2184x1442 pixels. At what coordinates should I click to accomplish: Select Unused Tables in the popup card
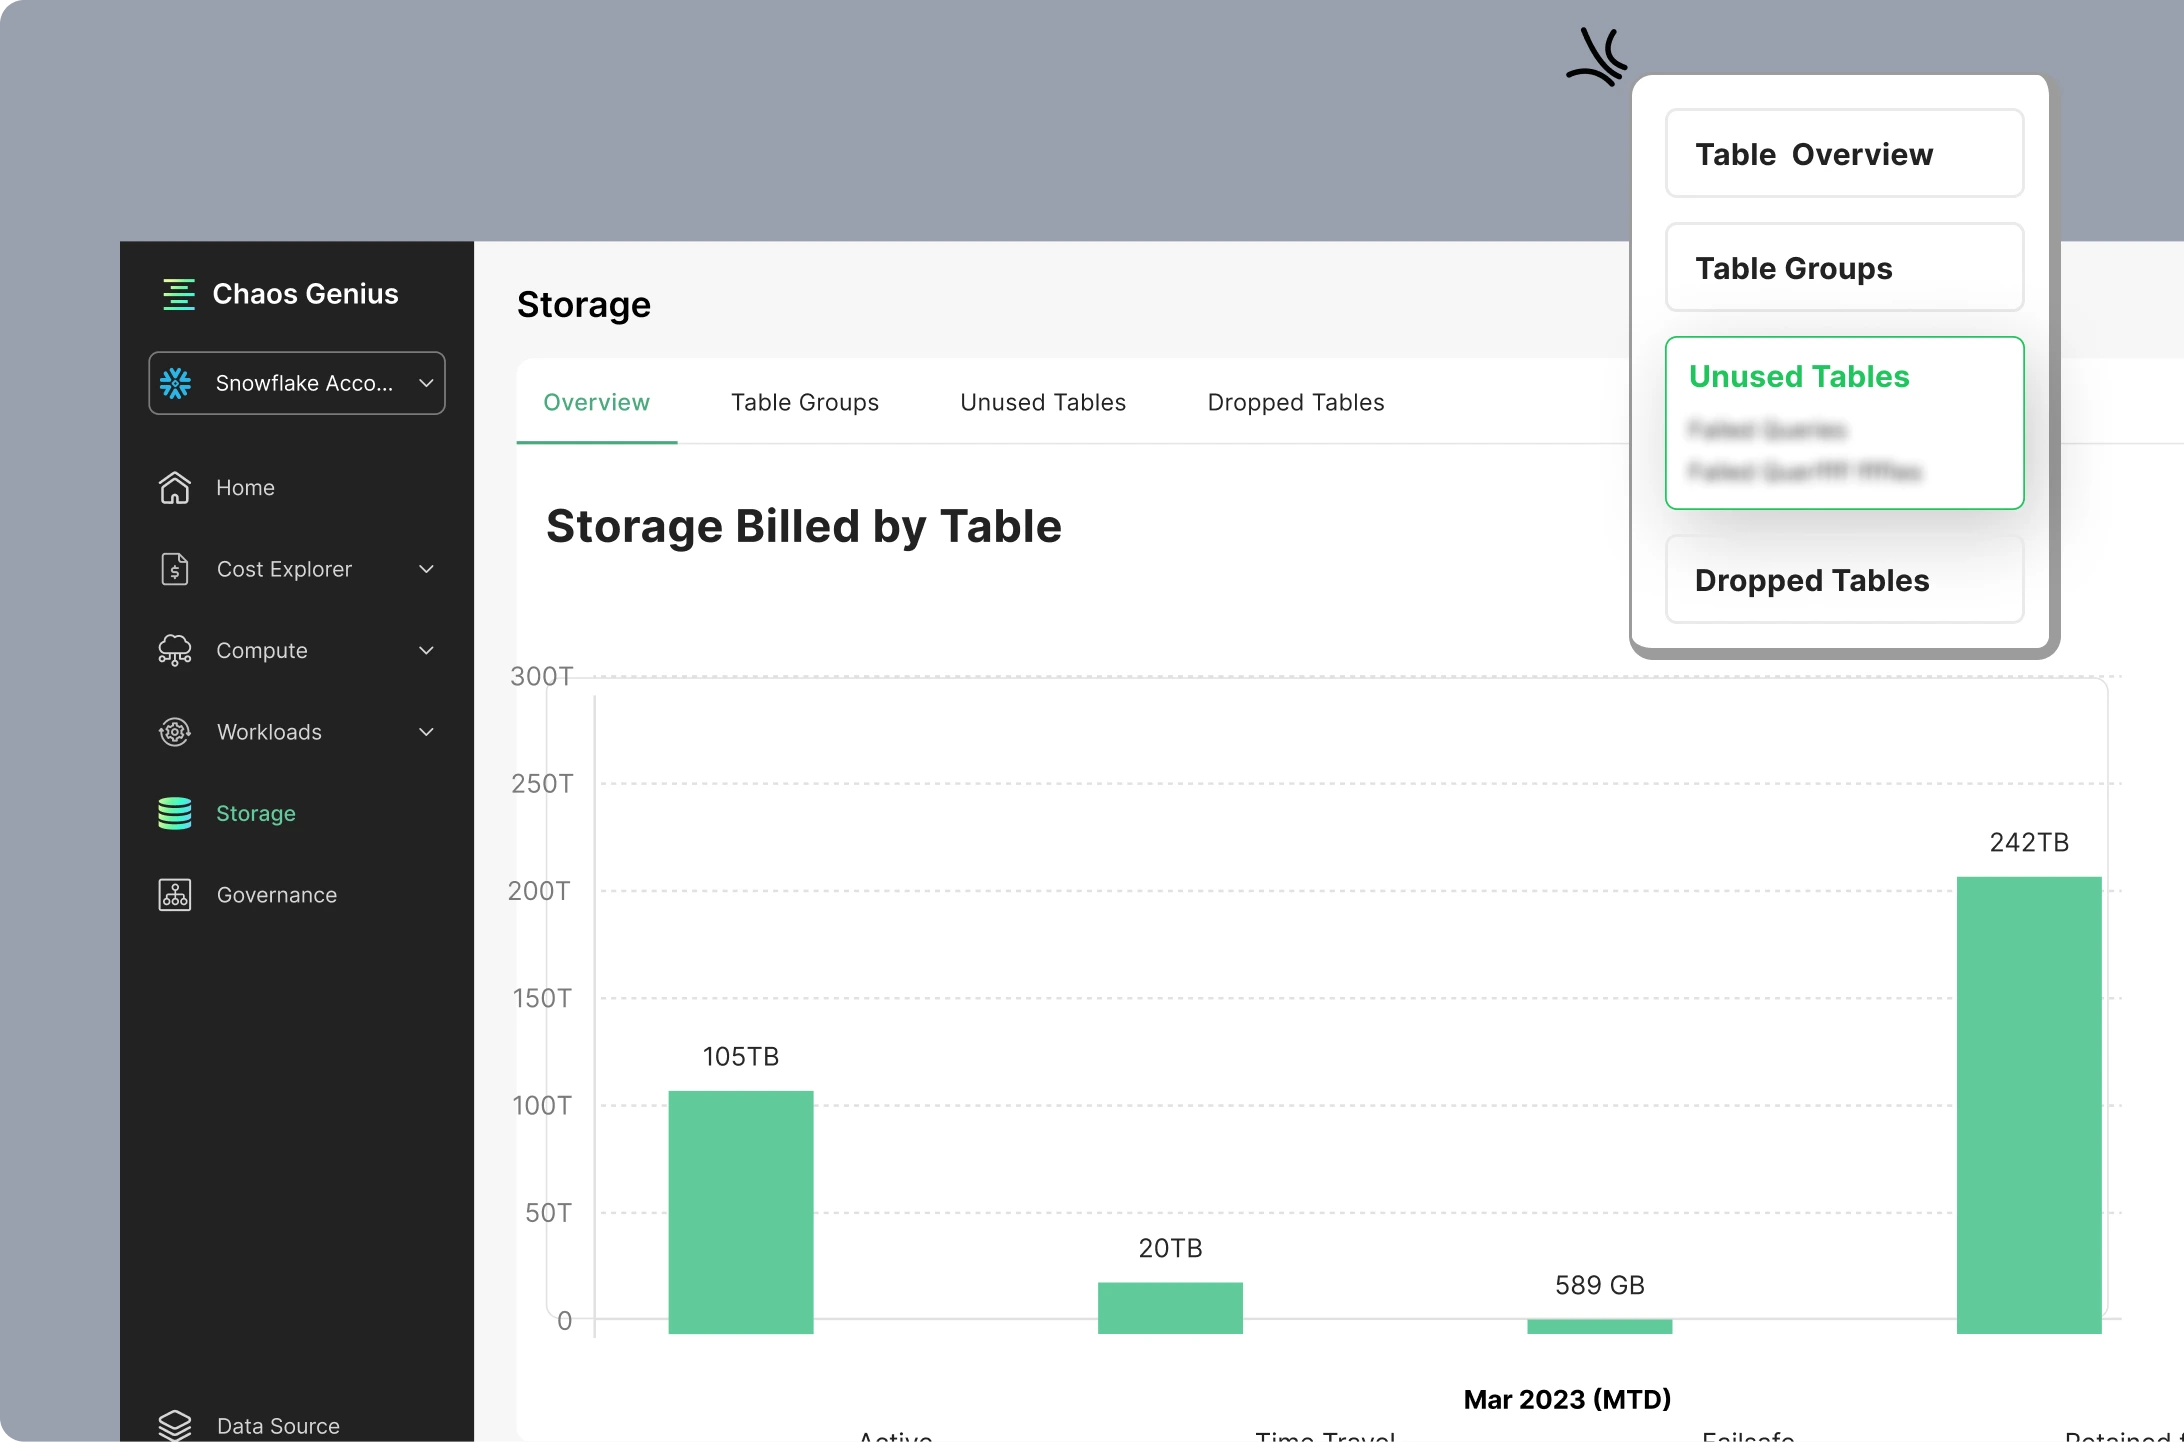tap(1844, 424)
